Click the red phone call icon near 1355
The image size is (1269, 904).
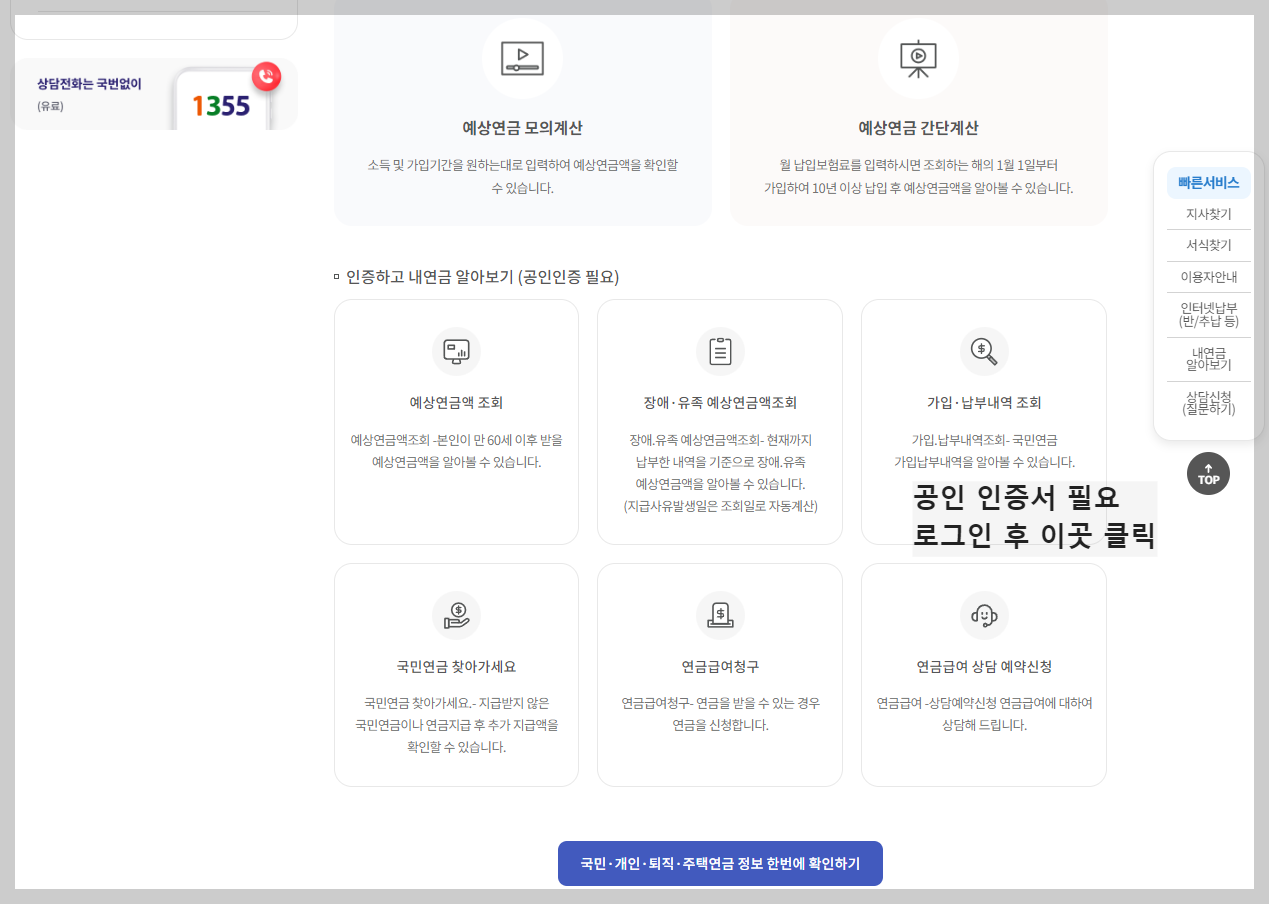pyautogui.click(x=266, y=77)
